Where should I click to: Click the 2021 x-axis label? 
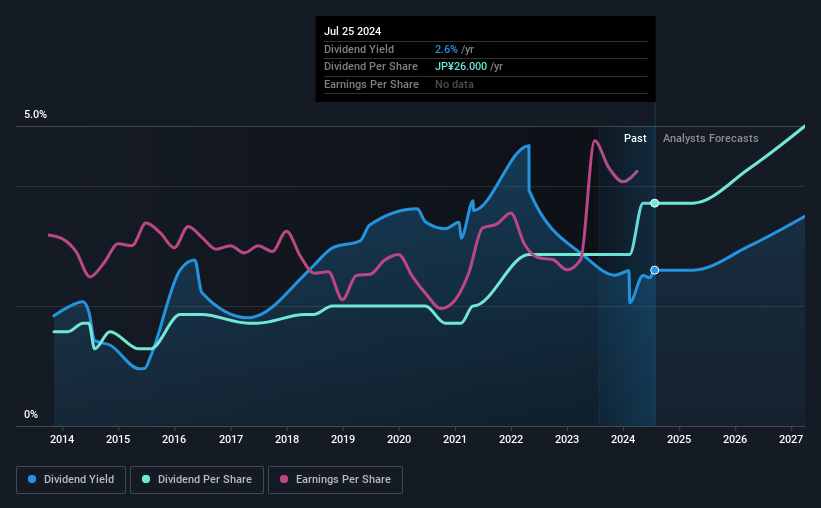(x=454, y=439)
